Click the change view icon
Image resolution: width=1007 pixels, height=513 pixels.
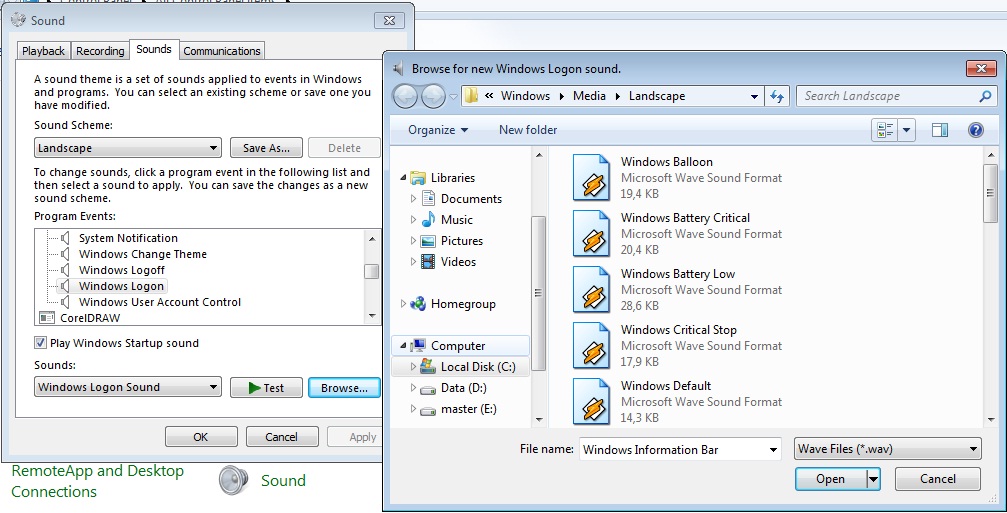tap(885, 130)
